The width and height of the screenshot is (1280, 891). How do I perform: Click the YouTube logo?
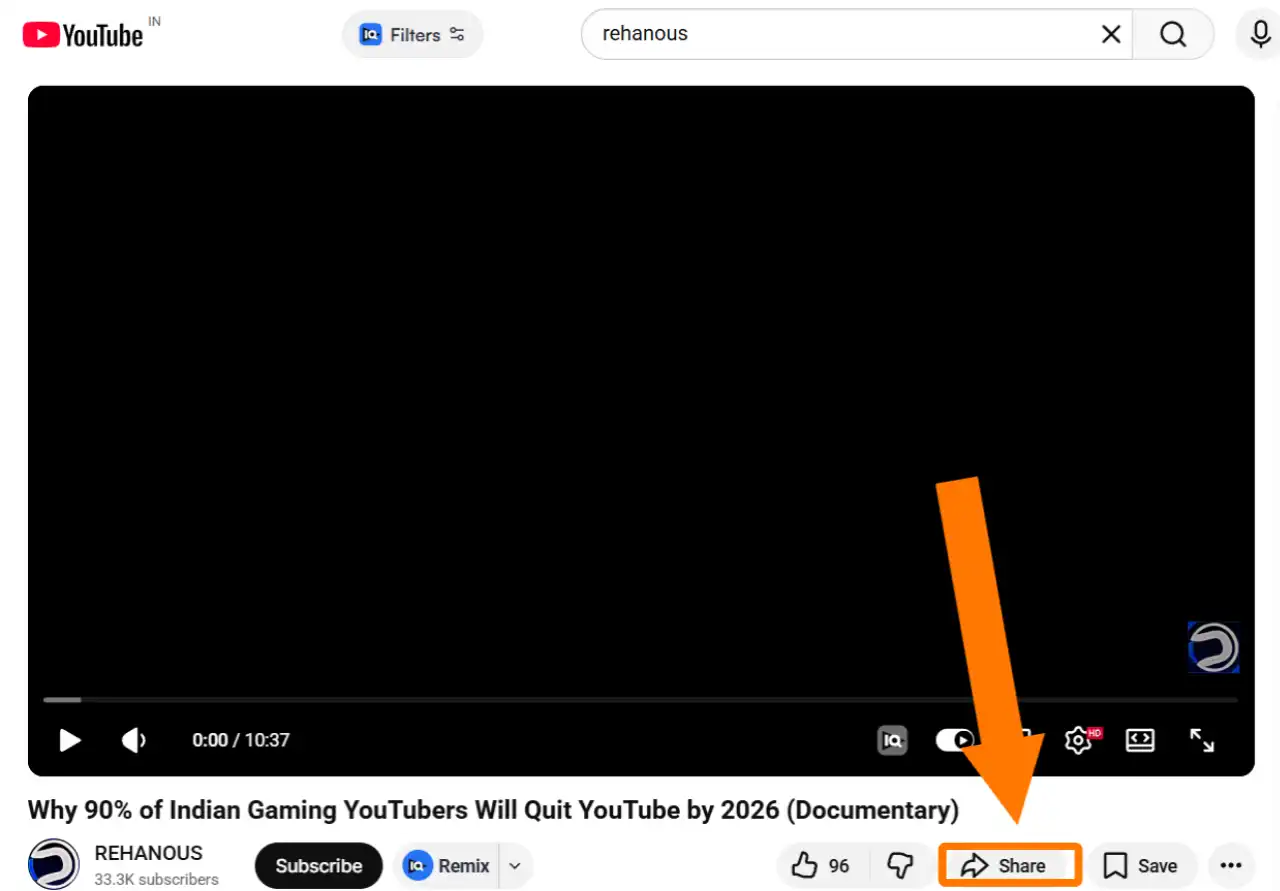(x=85, y=33)
